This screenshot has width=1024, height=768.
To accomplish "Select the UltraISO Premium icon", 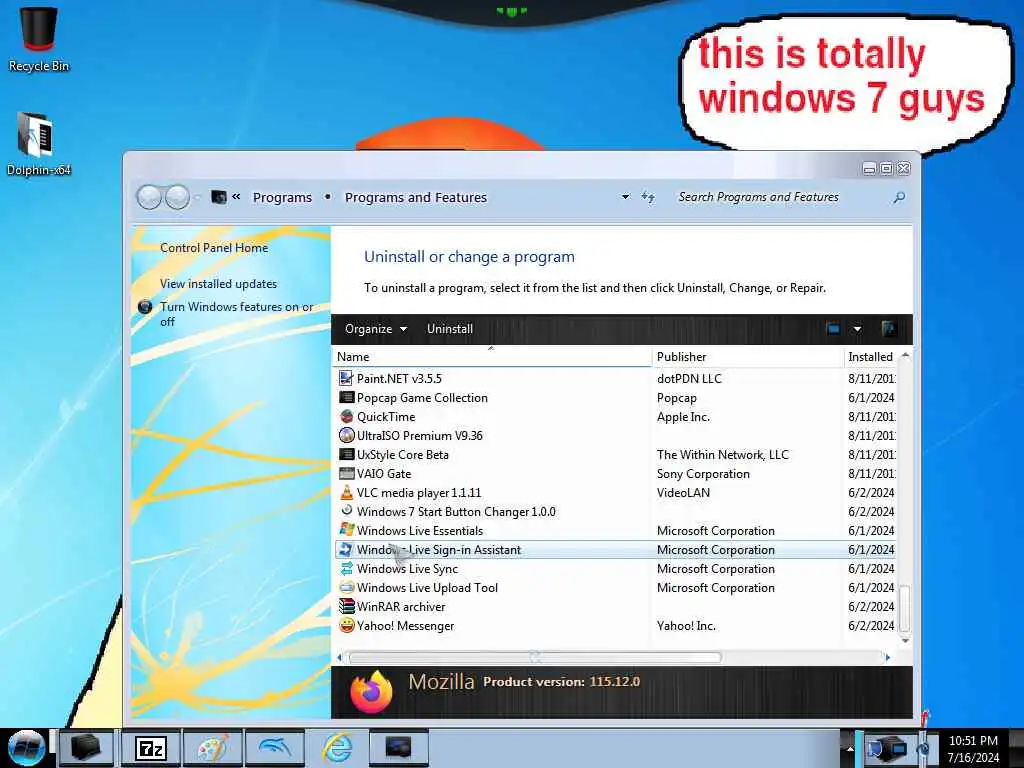I will pos(346,435).
